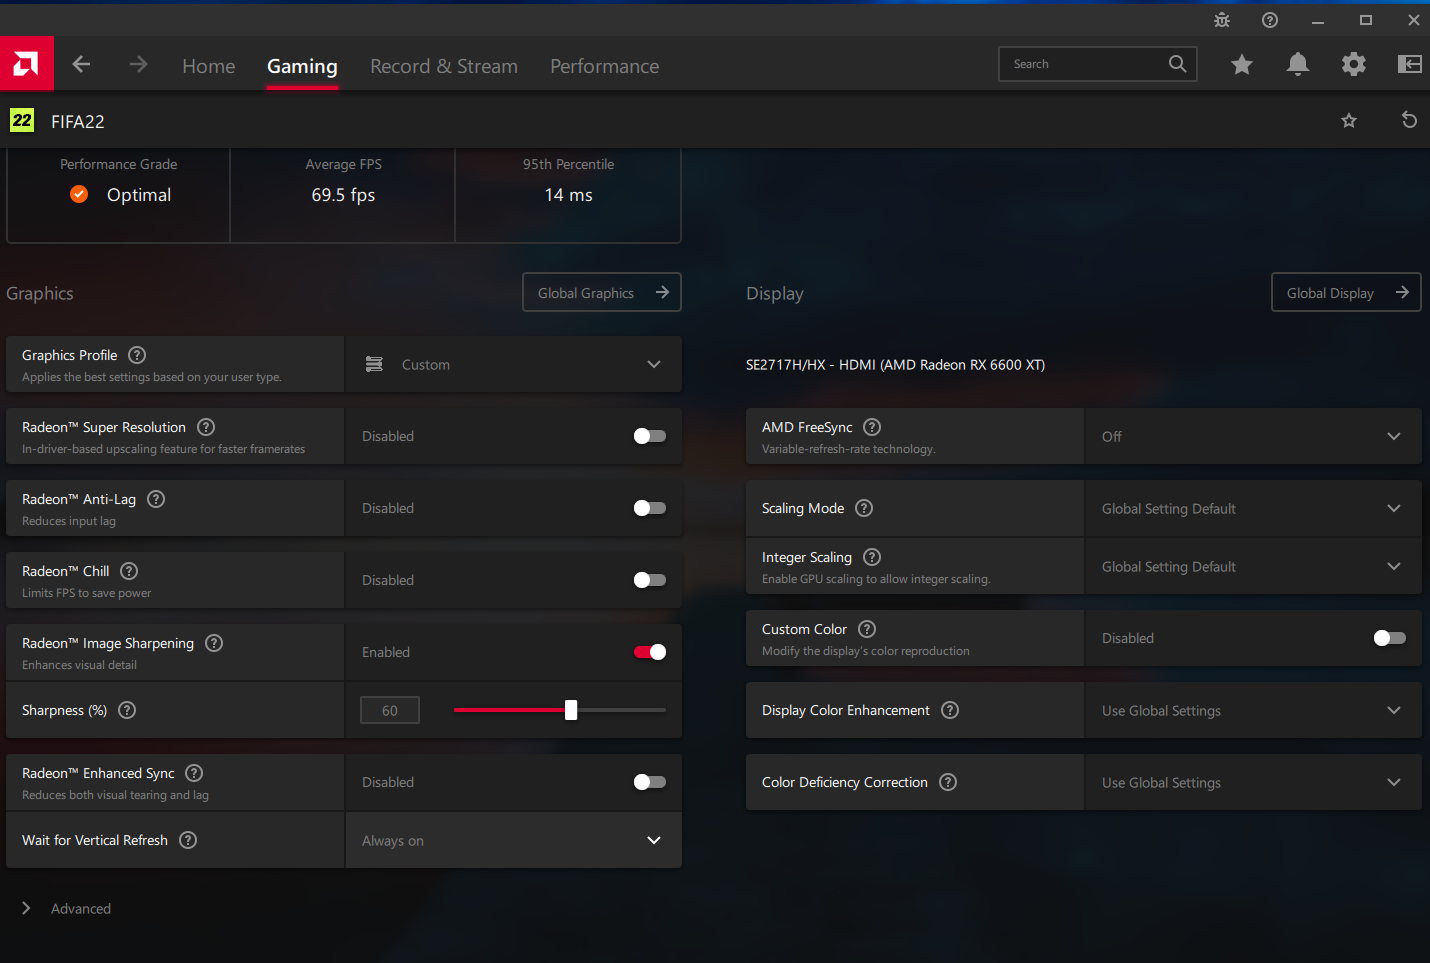Click the AMD logo home icon
The width and height of the screenshot is (1430, 963).
[x=26, y=64]
